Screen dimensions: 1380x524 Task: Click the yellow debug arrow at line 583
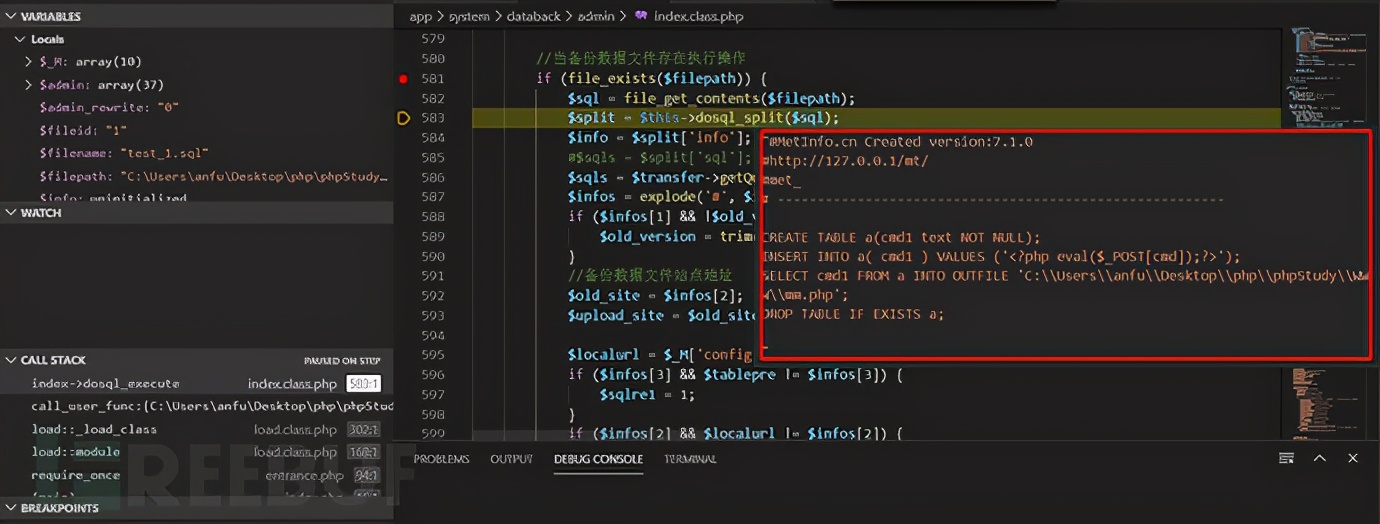click(x=403, y=118)
